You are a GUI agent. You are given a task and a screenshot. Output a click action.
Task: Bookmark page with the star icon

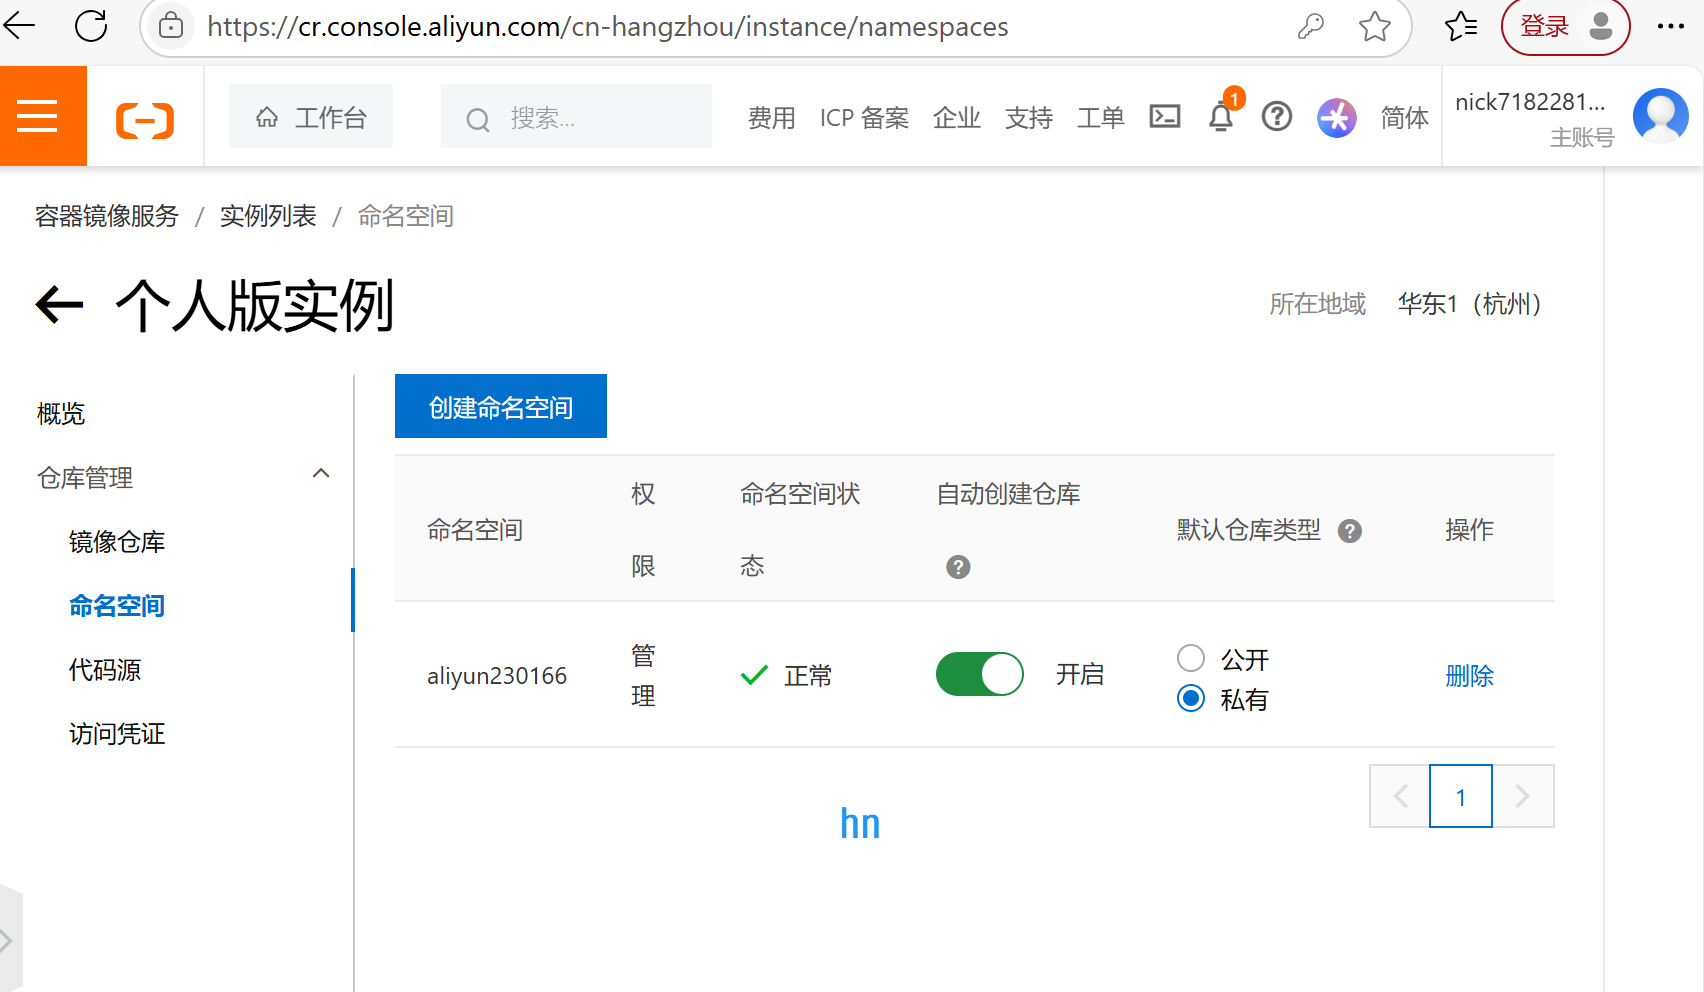click(x=1375, y=26)
